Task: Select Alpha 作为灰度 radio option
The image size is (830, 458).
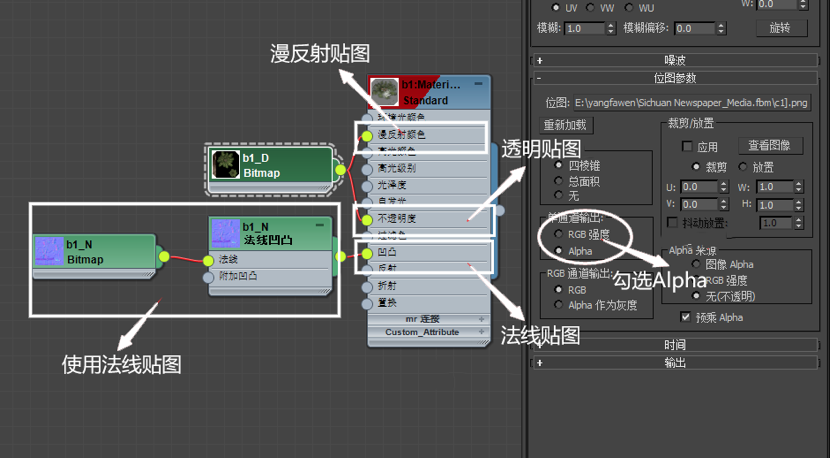Action: (x=558, y=305)
